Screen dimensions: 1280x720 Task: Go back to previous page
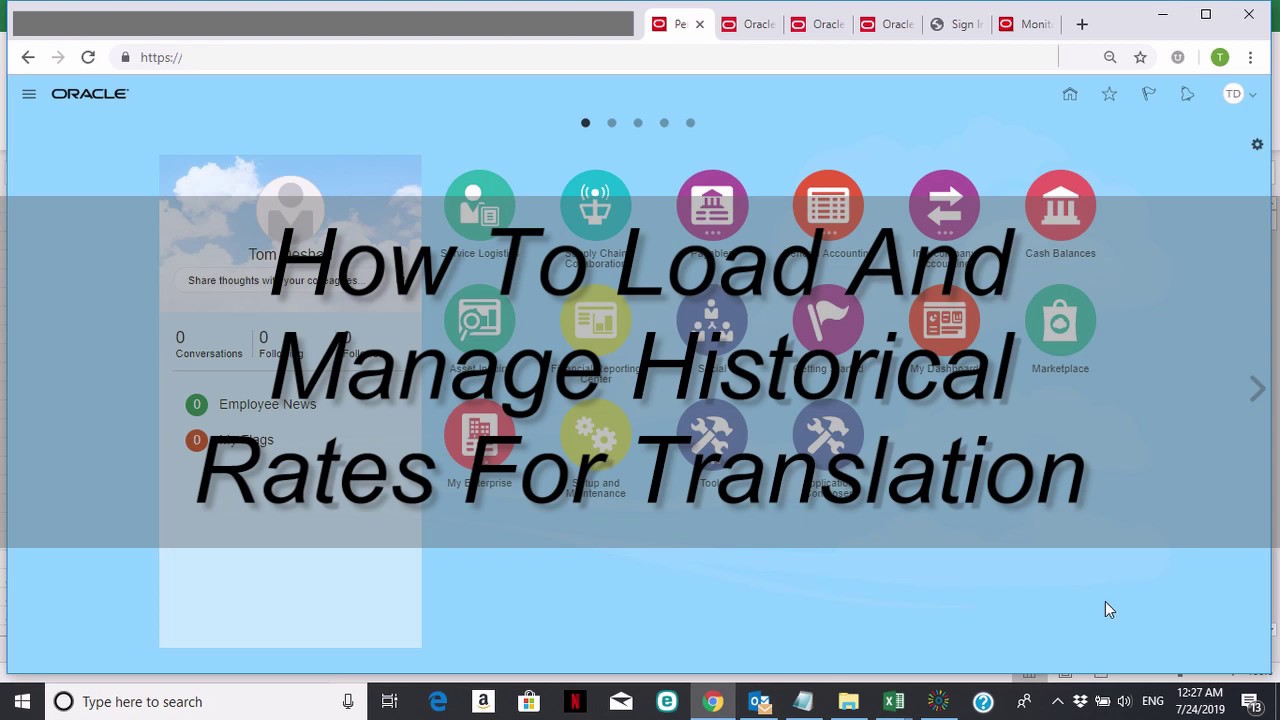[28, 57]
